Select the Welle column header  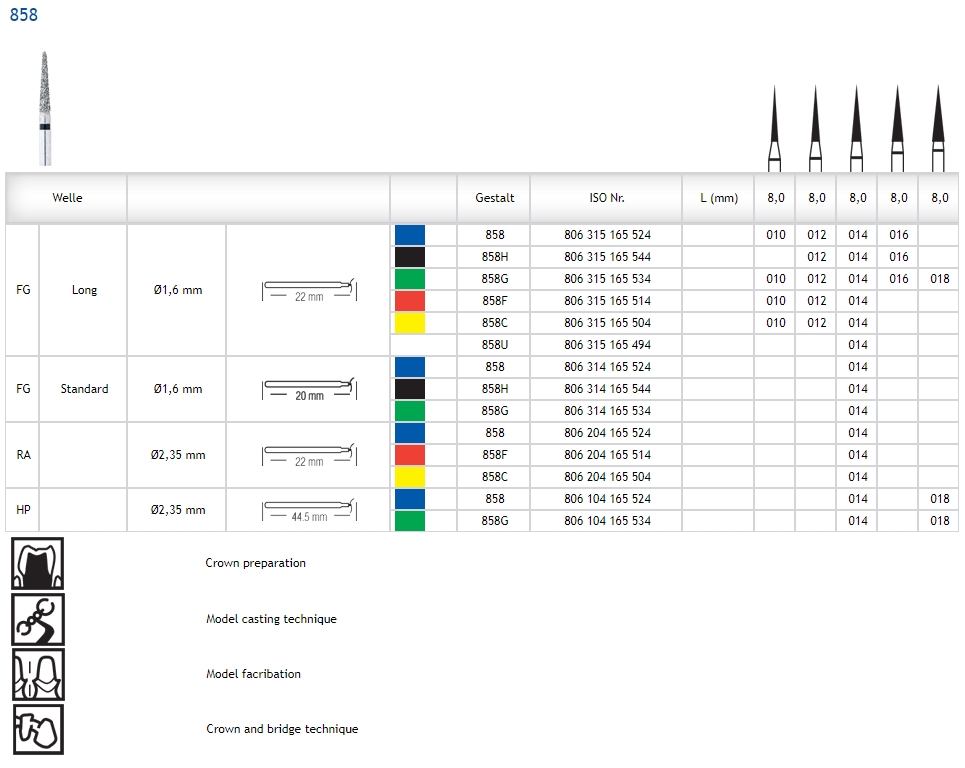(x=67, y=198)
